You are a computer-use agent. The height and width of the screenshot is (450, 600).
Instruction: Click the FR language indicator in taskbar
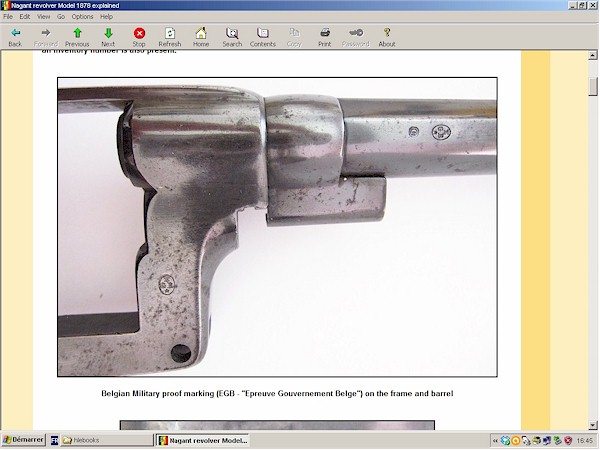point(54,440)
